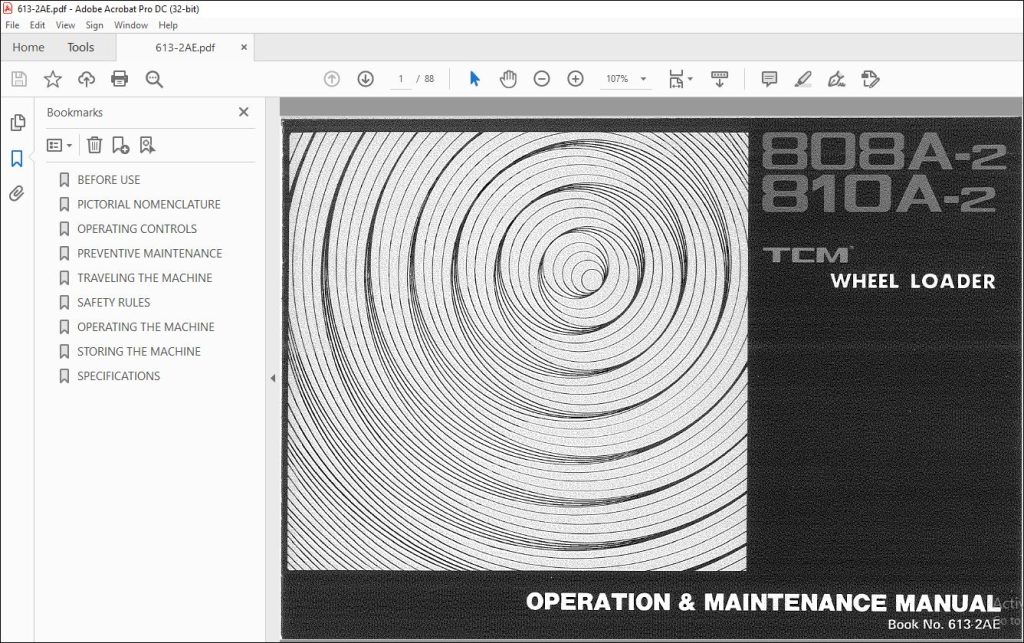The height and width of the screenshot is (643, 1024).
Task: Open the Help menu
Action: 168,25
